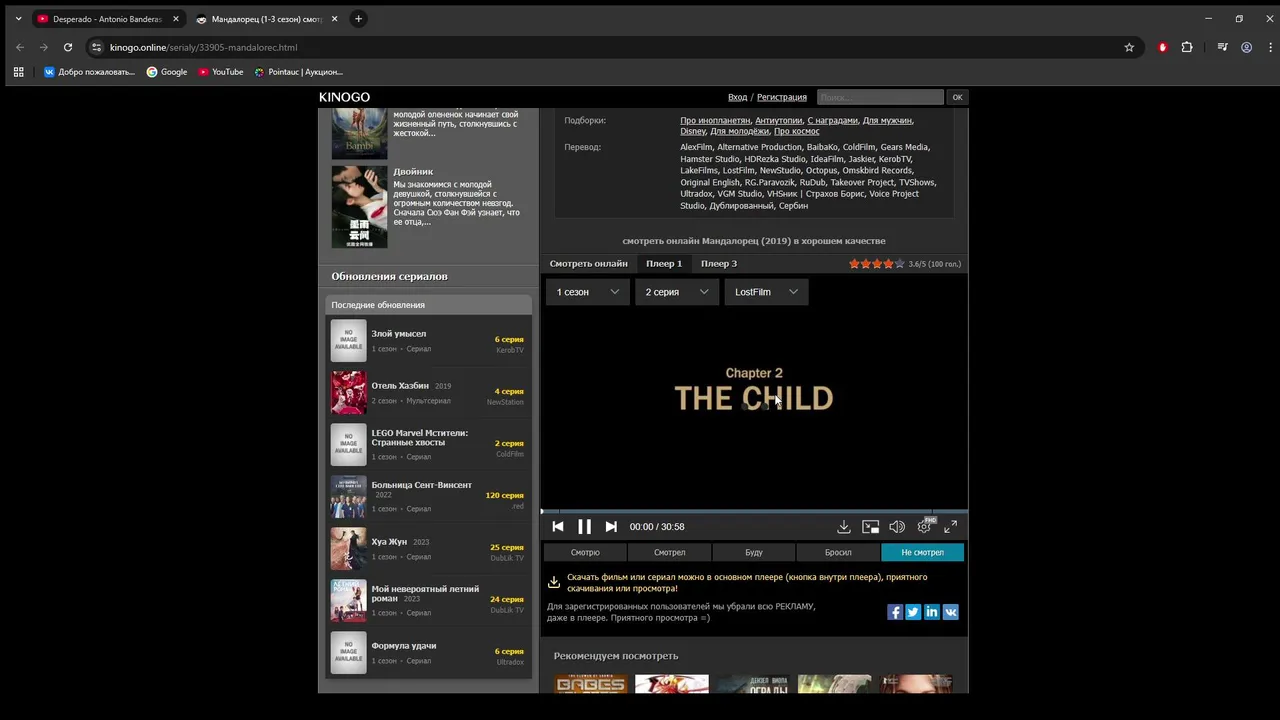The height and width of the screenshot is (720, 1280).
Task: Open Формула удачи entry
Action: click(429, 653)
